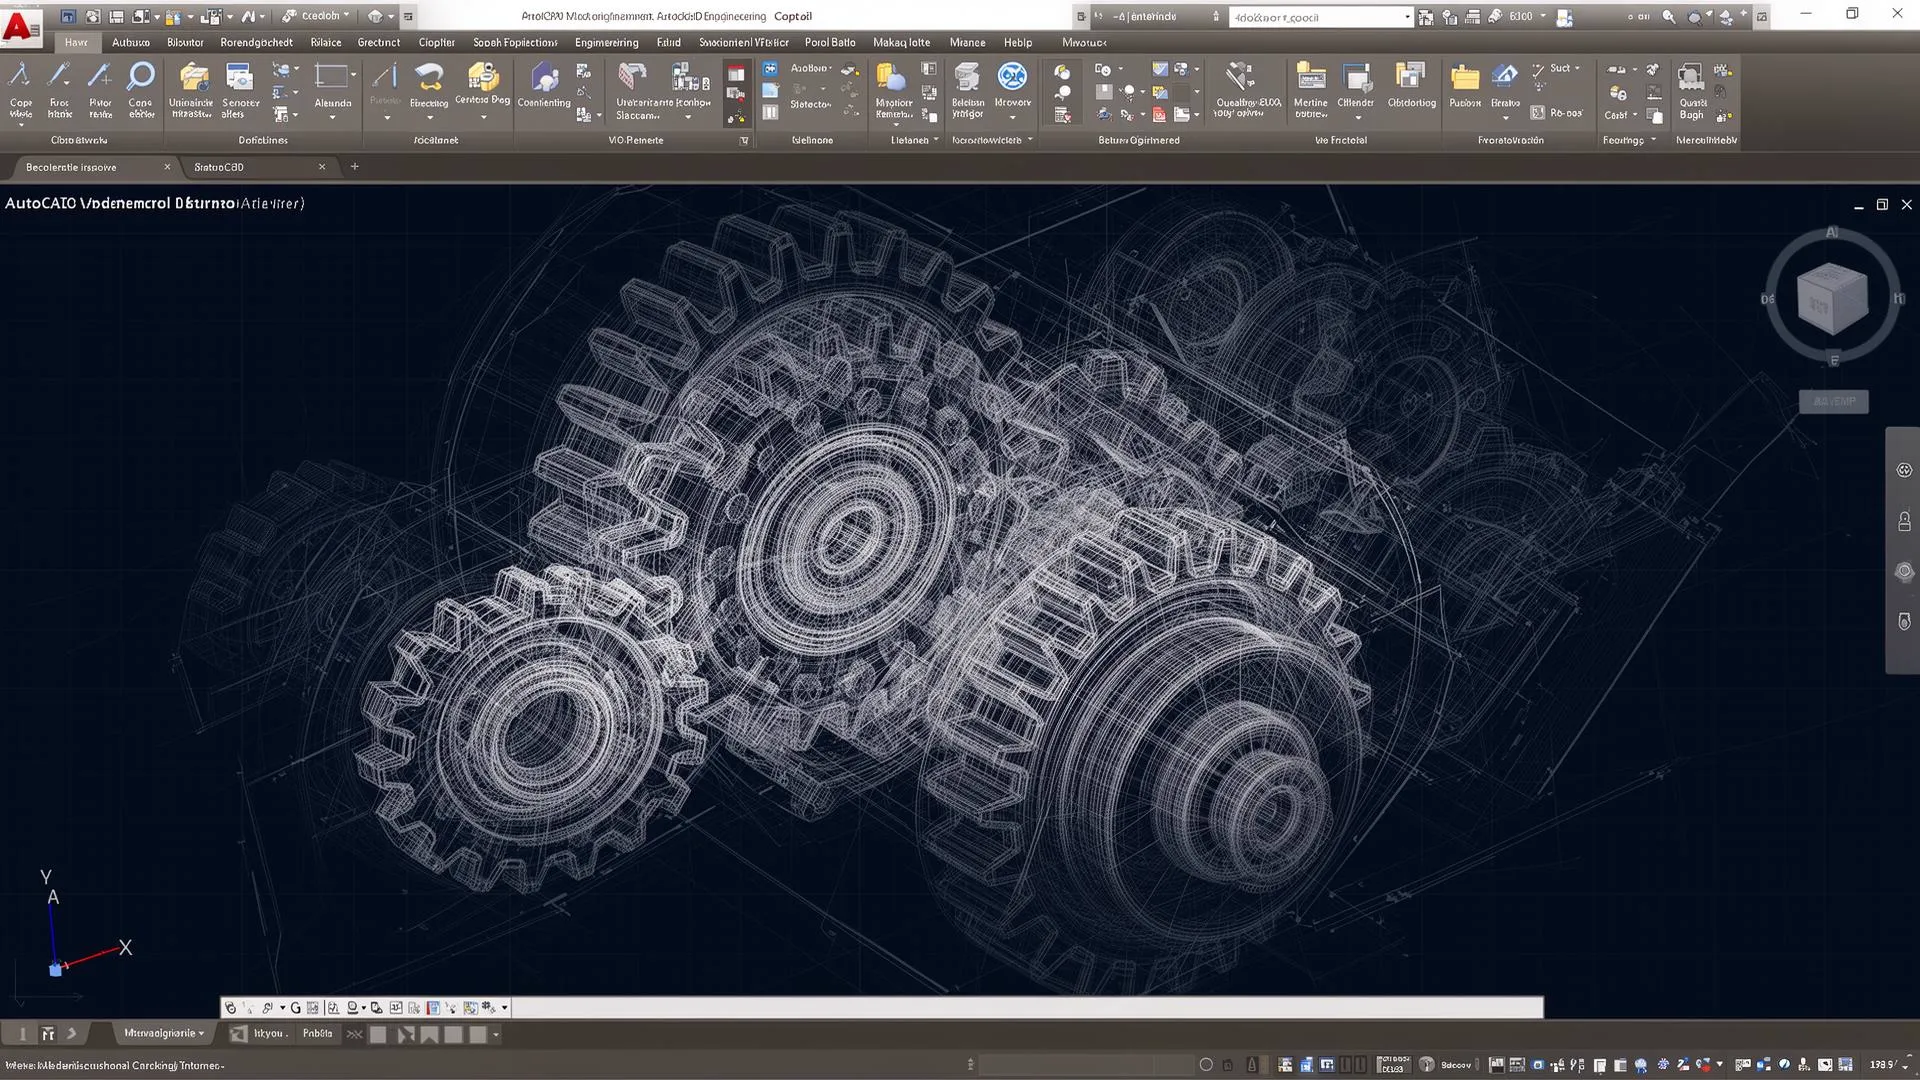The height and width of the screenshot is (1080, 1920).
Task: Click the status bar icon right of the circle toggle
Action: (1228, 1065)
